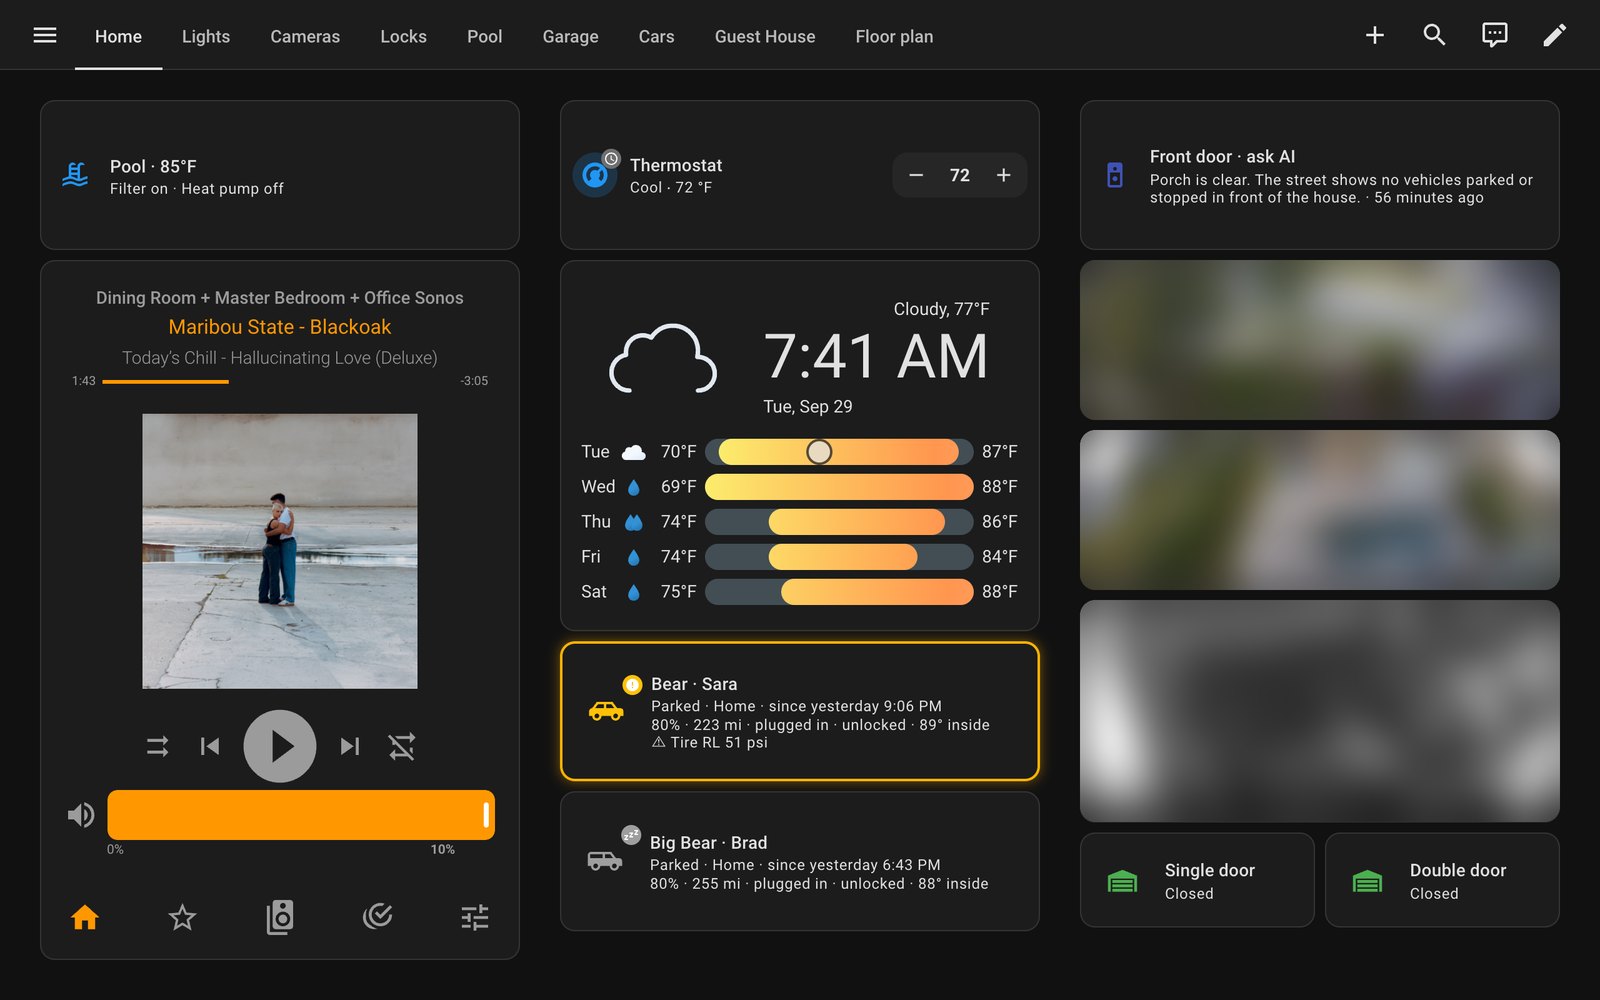Go to the Garage tab
This screenshot has height=1000, width=1600.
tap(570, 36)
